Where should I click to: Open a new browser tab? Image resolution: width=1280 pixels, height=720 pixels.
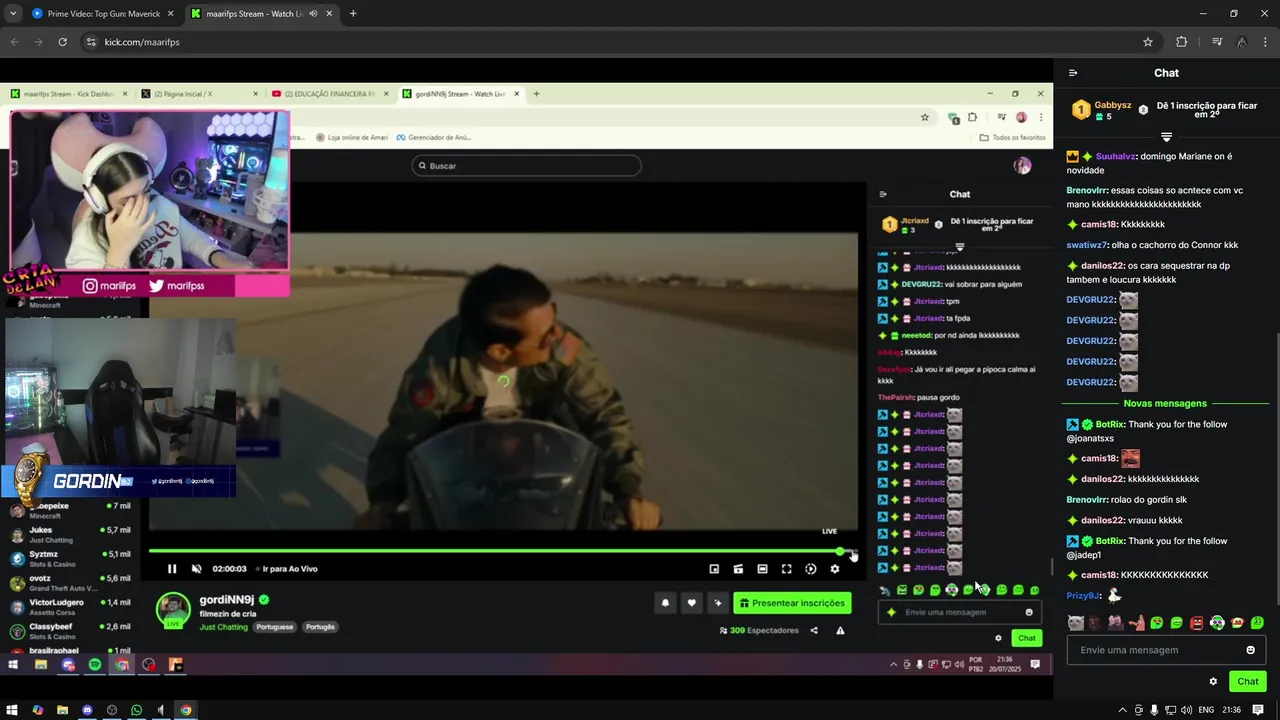pos(353,14)
